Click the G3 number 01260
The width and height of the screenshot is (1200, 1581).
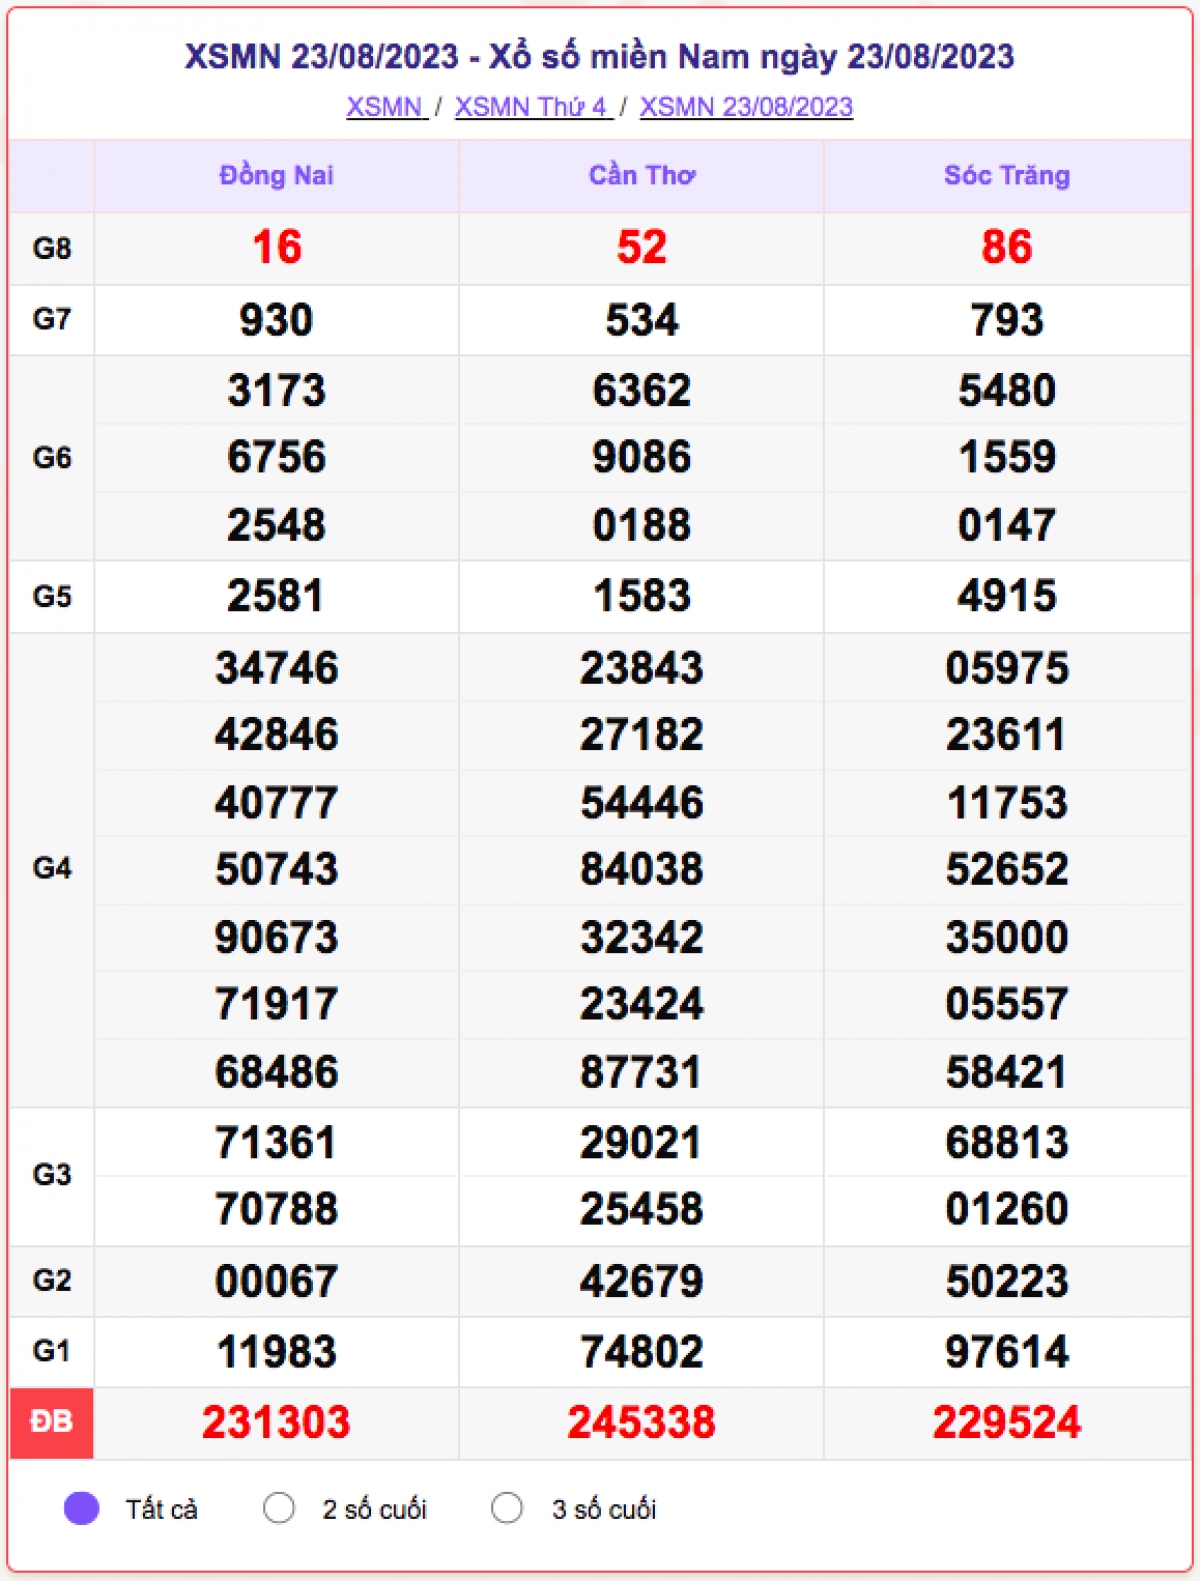tap(1007, 1210)
